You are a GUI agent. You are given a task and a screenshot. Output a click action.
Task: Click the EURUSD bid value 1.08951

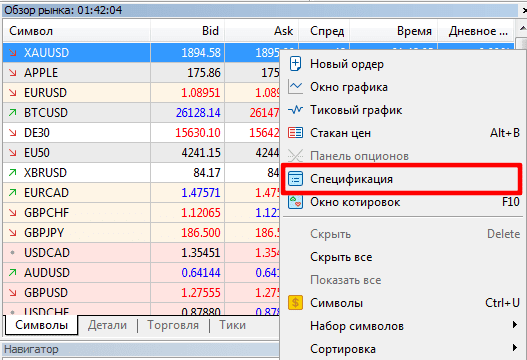tap(201, 93)
